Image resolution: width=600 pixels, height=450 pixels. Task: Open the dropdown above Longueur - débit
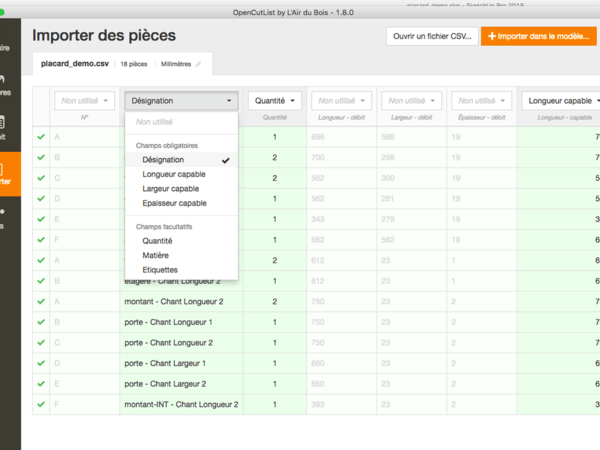(x=341, y=101)
